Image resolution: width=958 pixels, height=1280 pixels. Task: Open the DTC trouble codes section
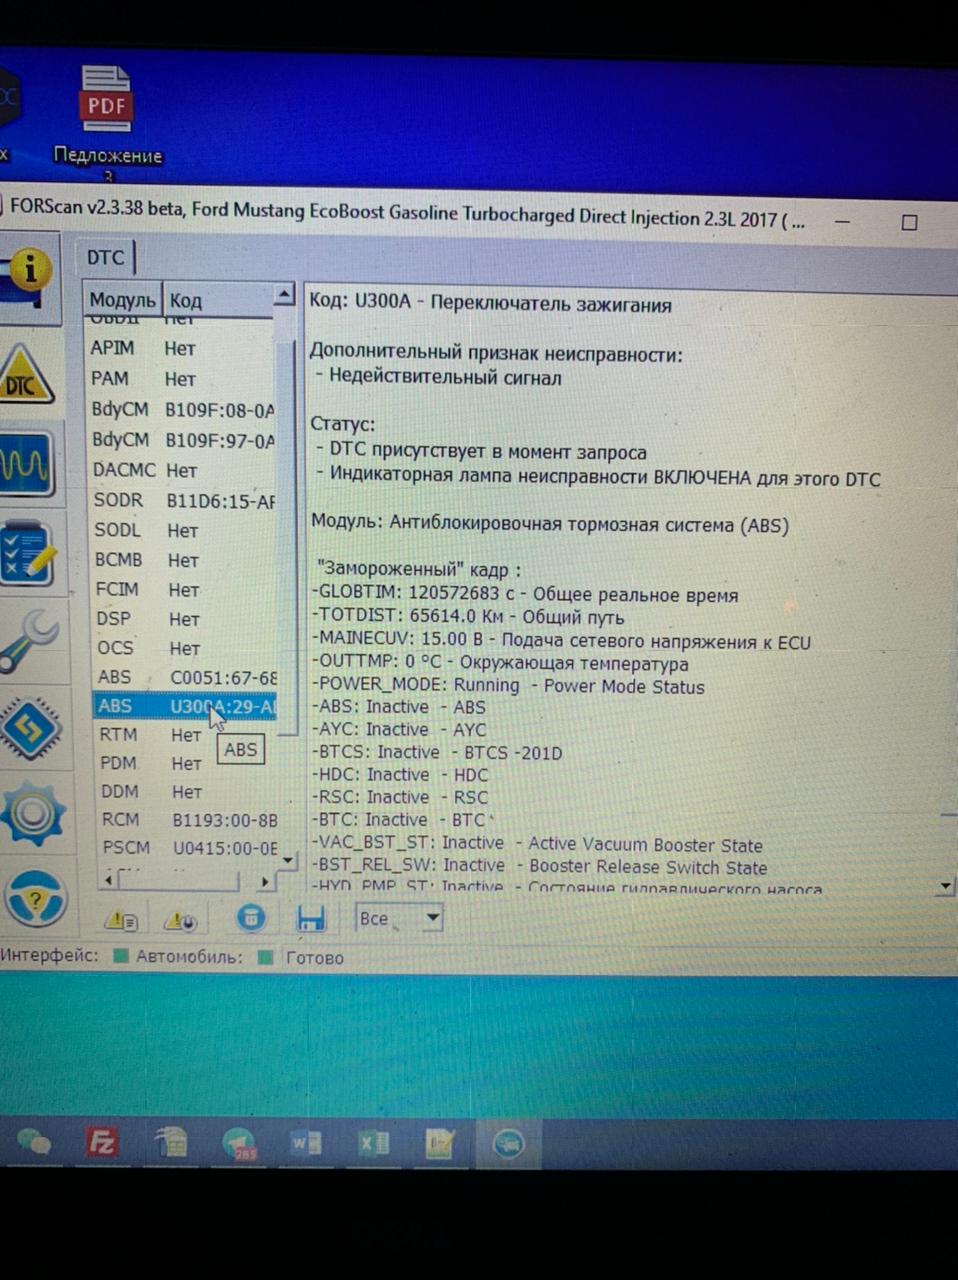tap(27, 378)
